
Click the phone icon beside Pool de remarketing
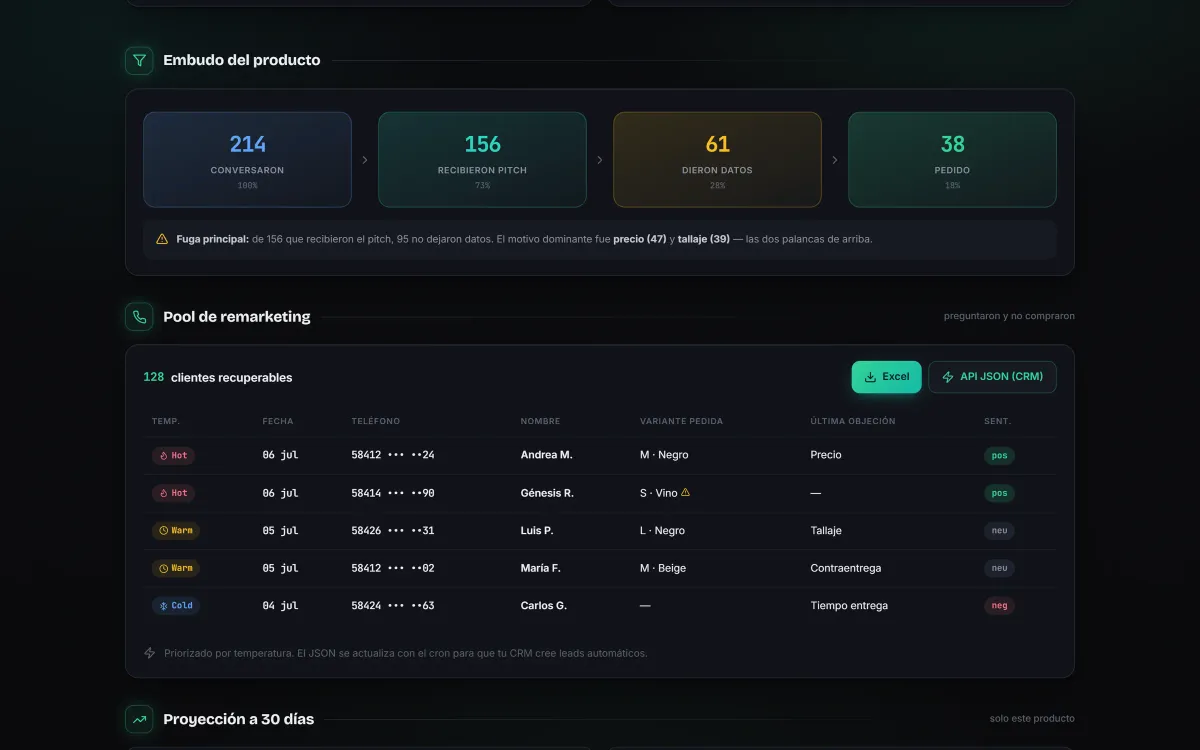139,317
